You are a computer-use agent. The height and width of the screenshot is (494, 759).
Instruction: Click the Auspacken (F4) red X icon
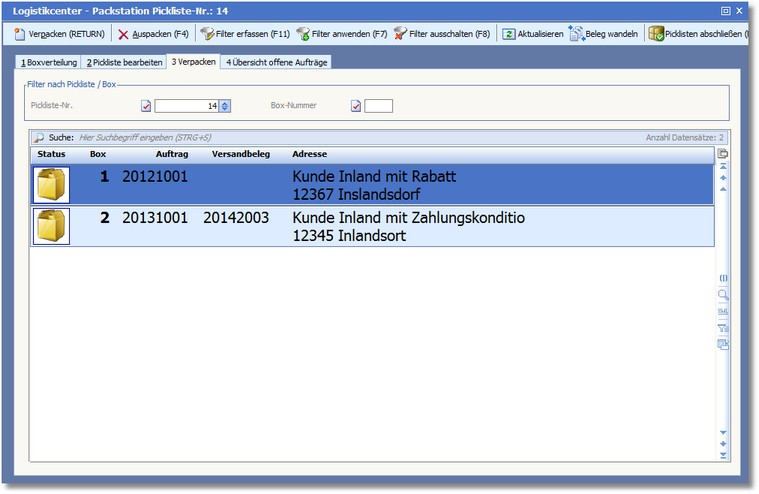coord(123,34)
